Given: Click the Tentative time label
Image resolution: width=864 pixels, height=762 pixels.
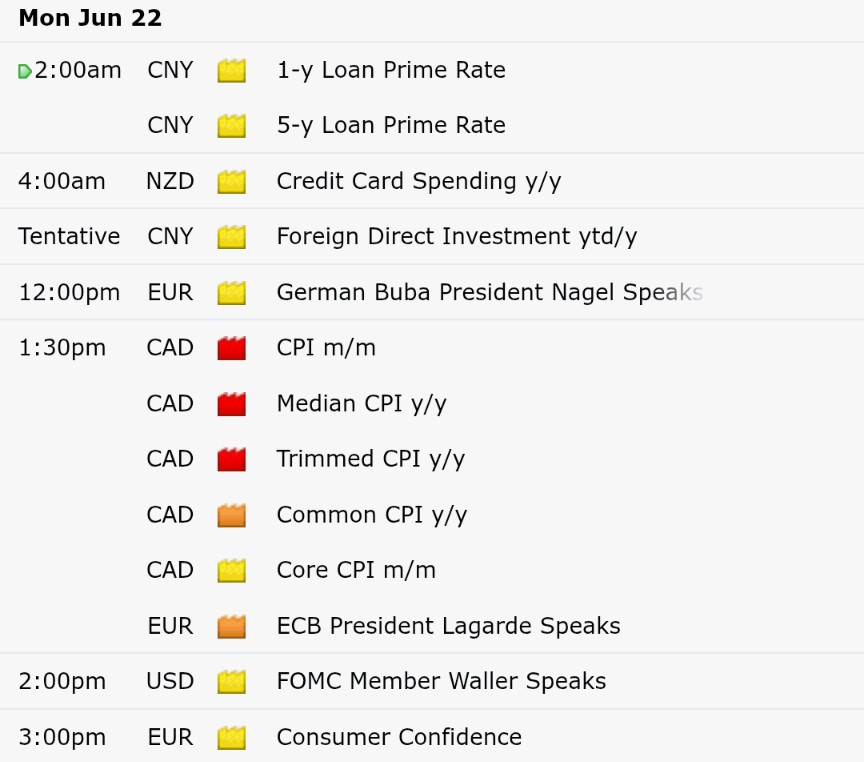Looking at the screenshot, I should pyautogui.click(x=69, y=236).
